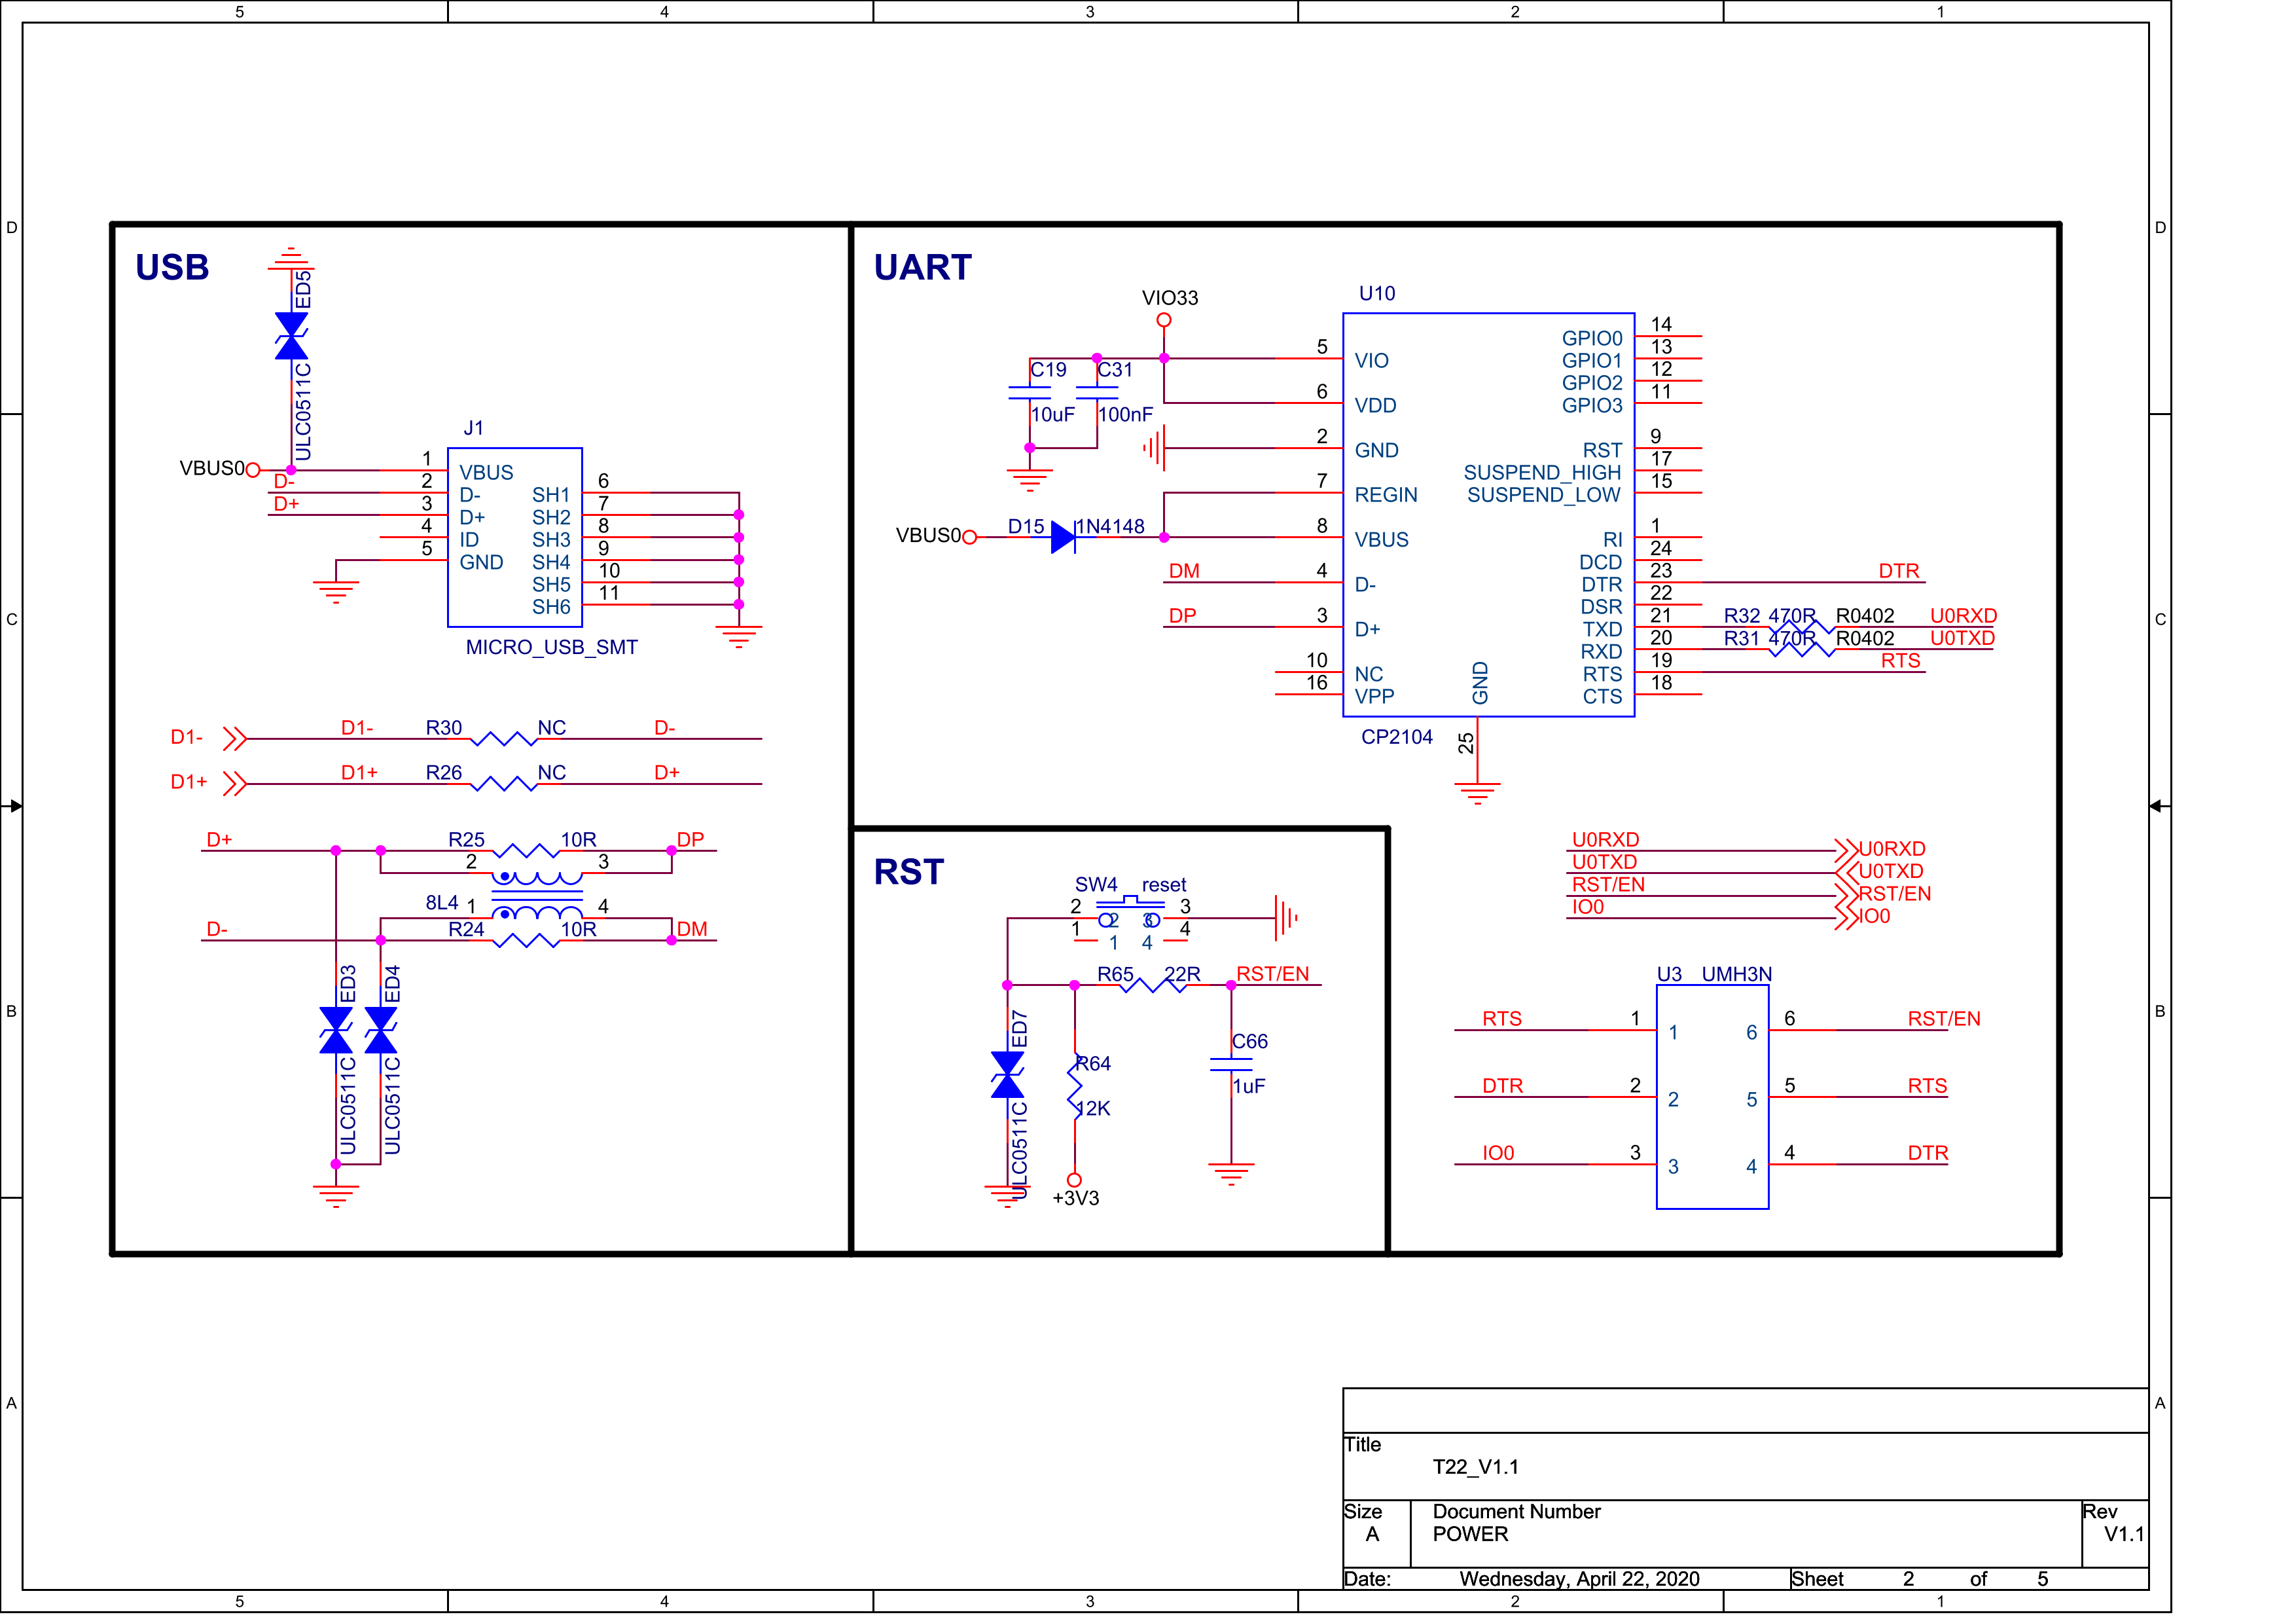Image resolution: width=2296 pixels, height=1623 pixels.
Task: Select the U3 UMH3N component body
Action: 1712,1097
